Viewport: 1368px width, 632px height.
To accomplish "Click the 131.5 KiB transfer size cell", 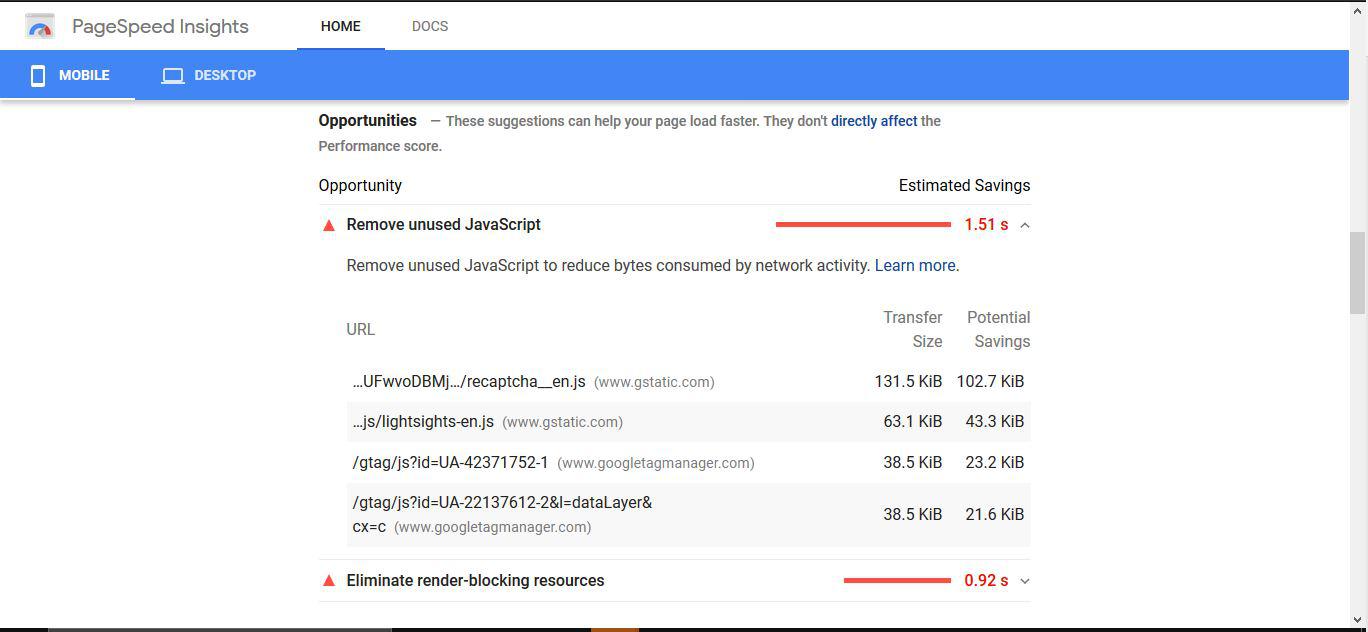I will [908, 382].
